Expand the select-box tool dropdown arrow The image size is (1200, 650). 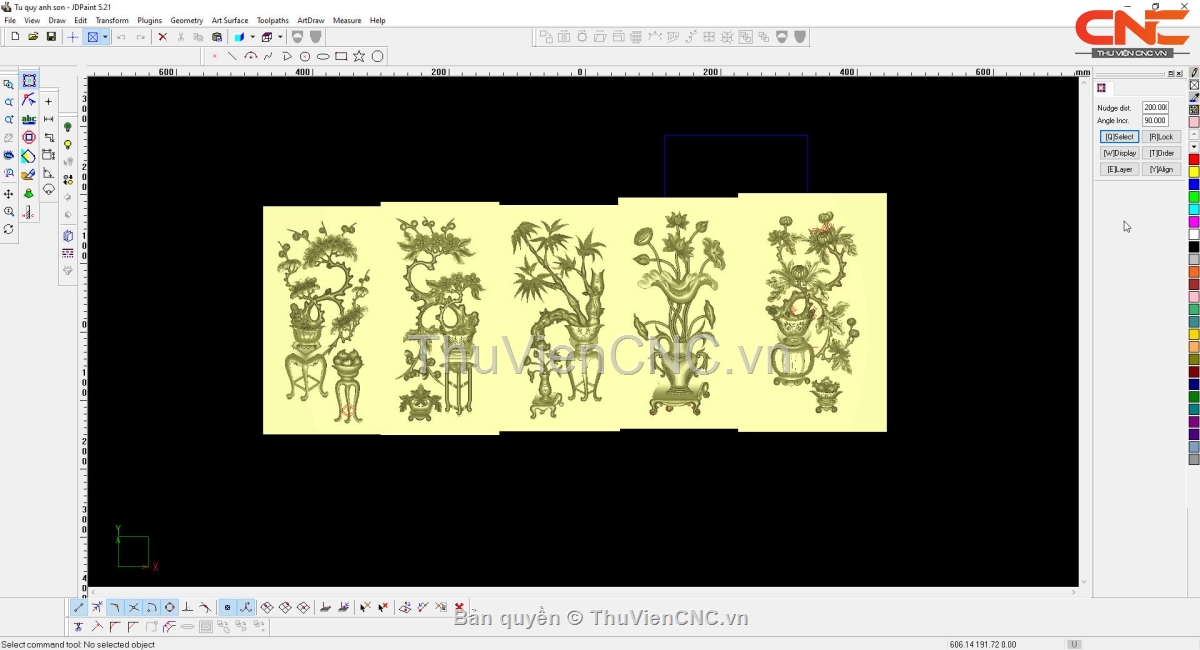(105, 37)
